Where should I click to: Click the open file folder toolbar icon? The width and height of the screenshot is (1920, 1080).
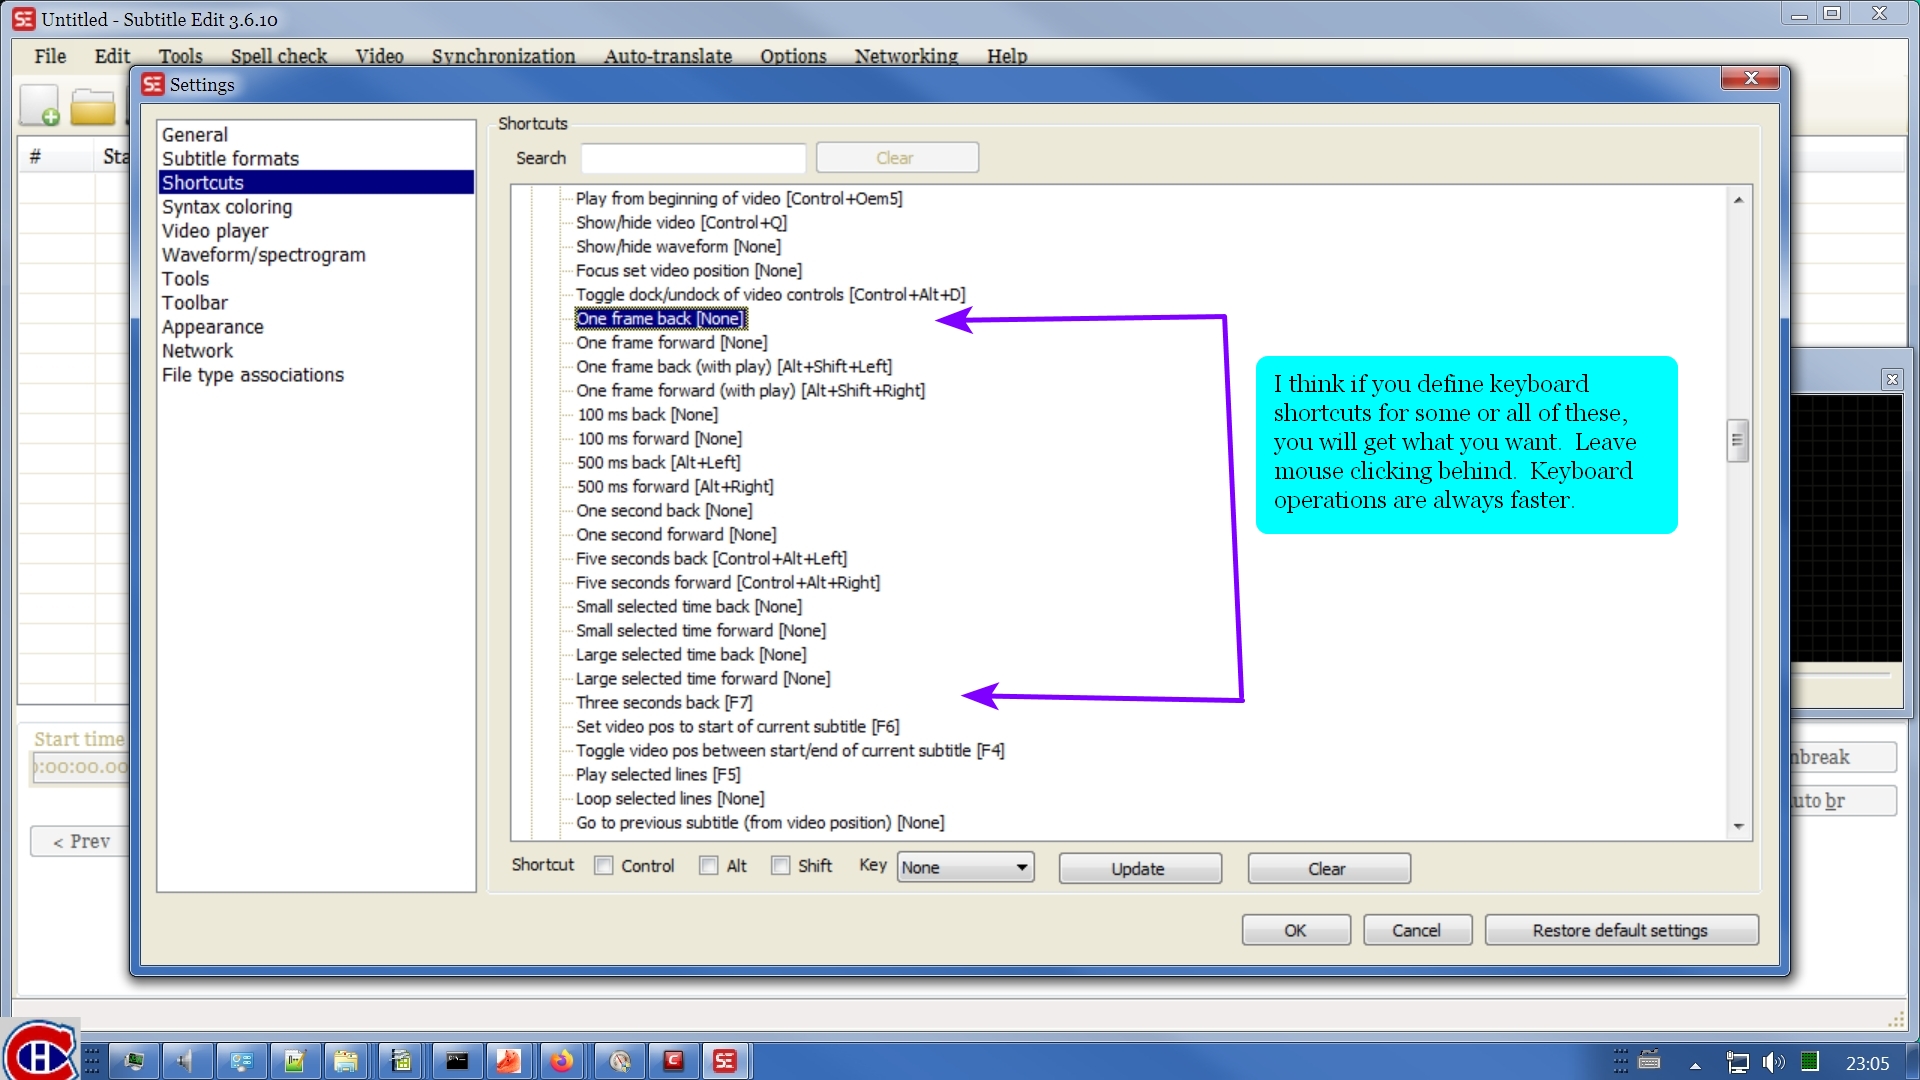pos(93,105)
